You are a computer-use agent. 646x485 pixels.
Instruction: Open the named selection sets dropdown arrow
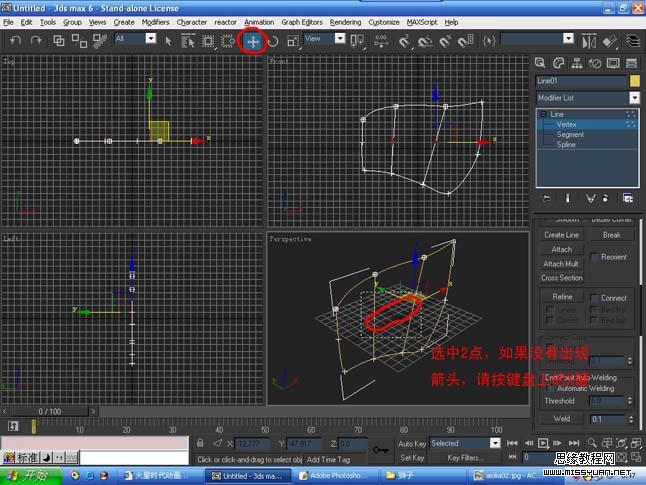(569, 38)
